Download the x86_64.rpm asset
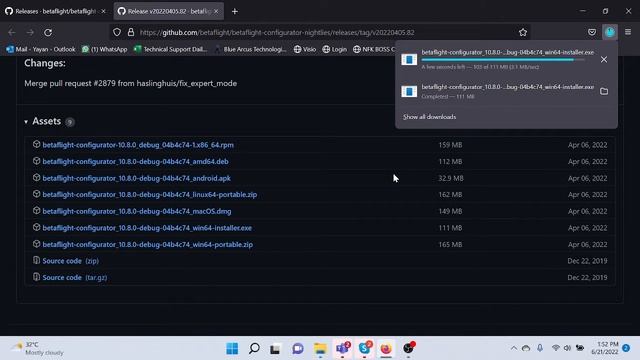The width and height of the screenshot is (640, 360). tap(138, 145)
